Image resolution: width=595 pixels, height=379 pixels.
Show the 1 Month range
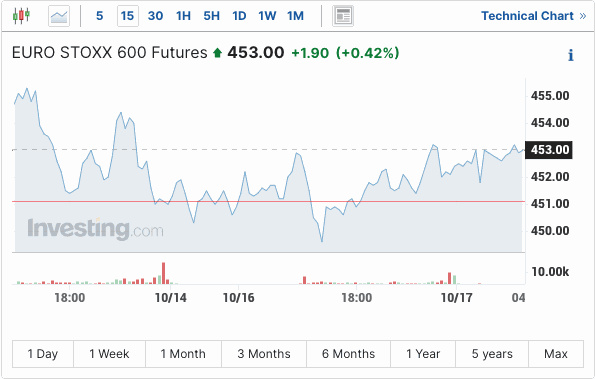[x=183, y=354]
